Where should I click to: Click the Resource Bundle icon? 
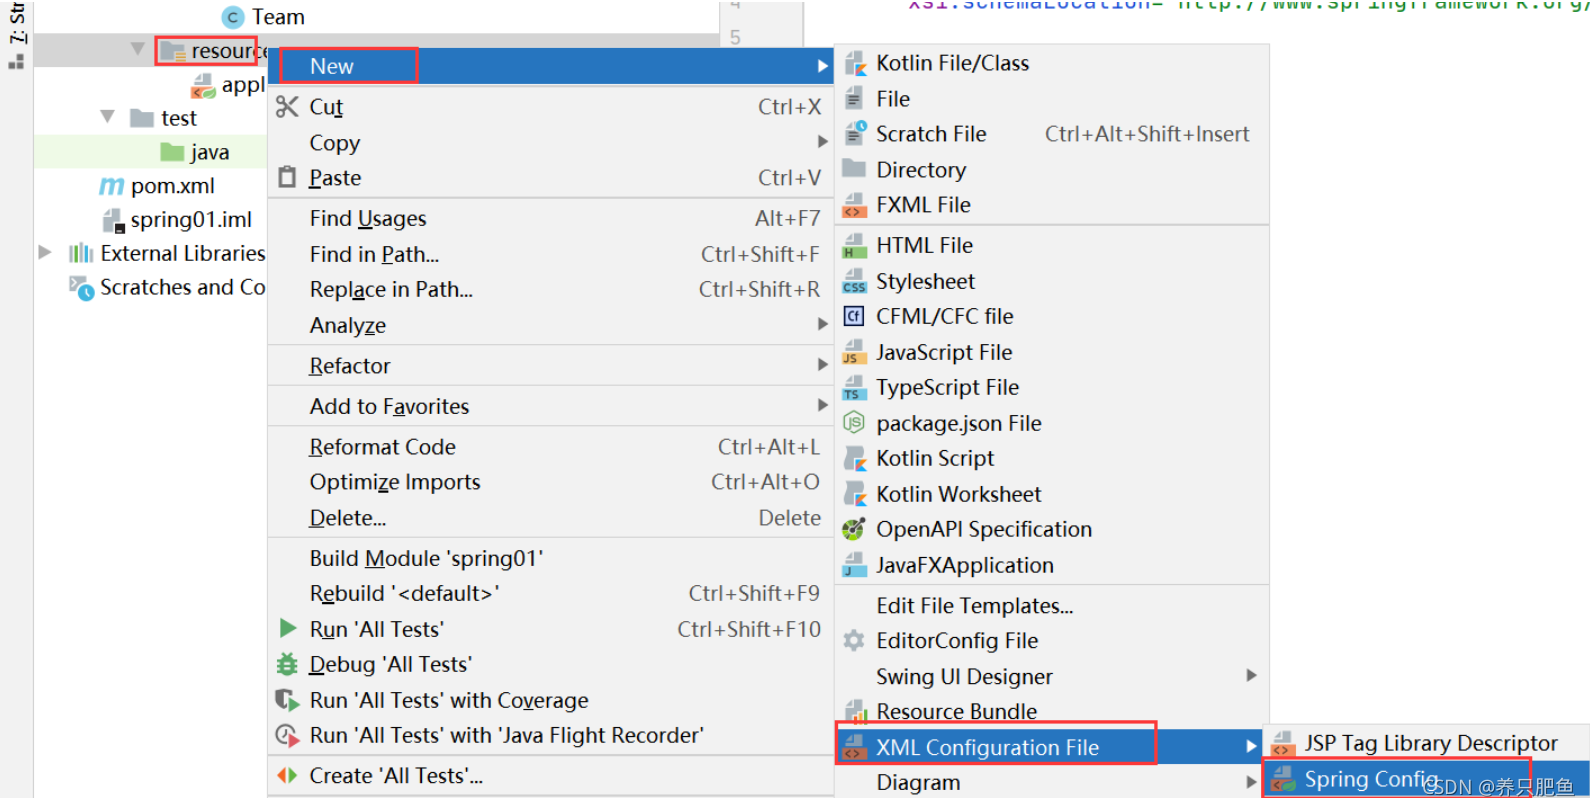[x=855, y=711]
